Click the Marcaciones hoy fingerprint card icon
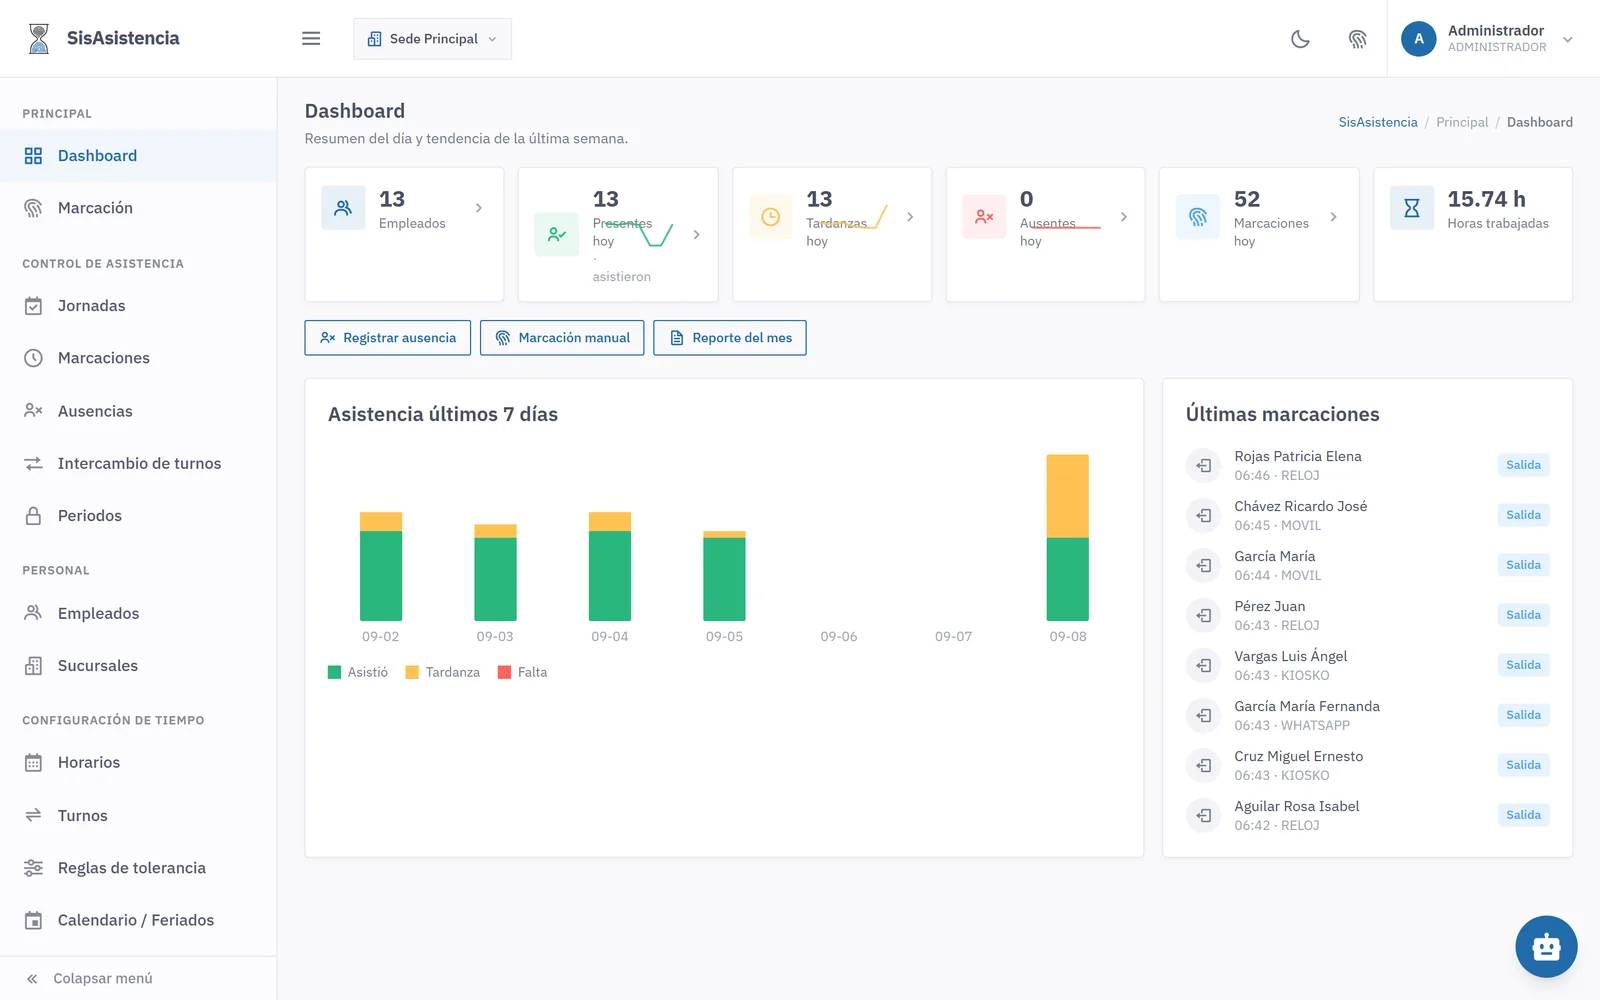The width and height of the screenshot is (1600, 1000). (x=1198, y=217)
